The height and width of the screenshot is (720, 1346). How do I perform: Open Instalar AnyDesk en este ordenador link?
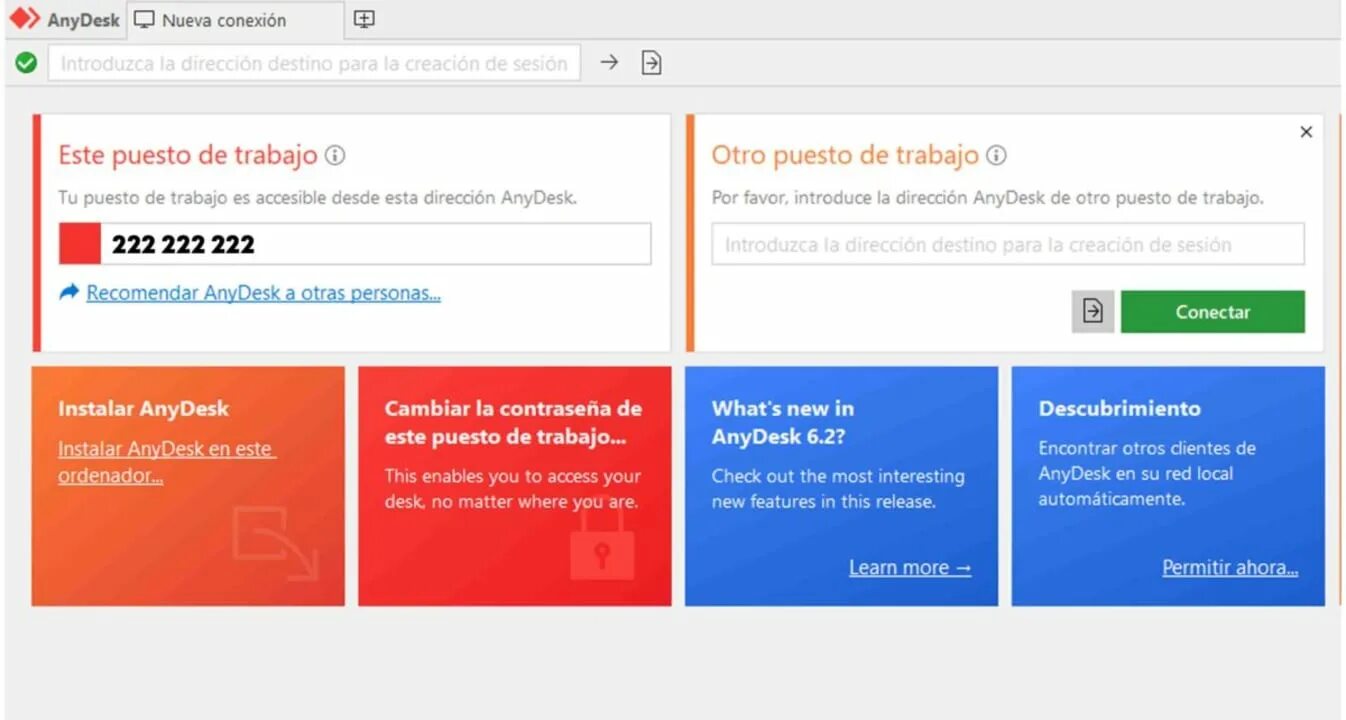(167, 462)
